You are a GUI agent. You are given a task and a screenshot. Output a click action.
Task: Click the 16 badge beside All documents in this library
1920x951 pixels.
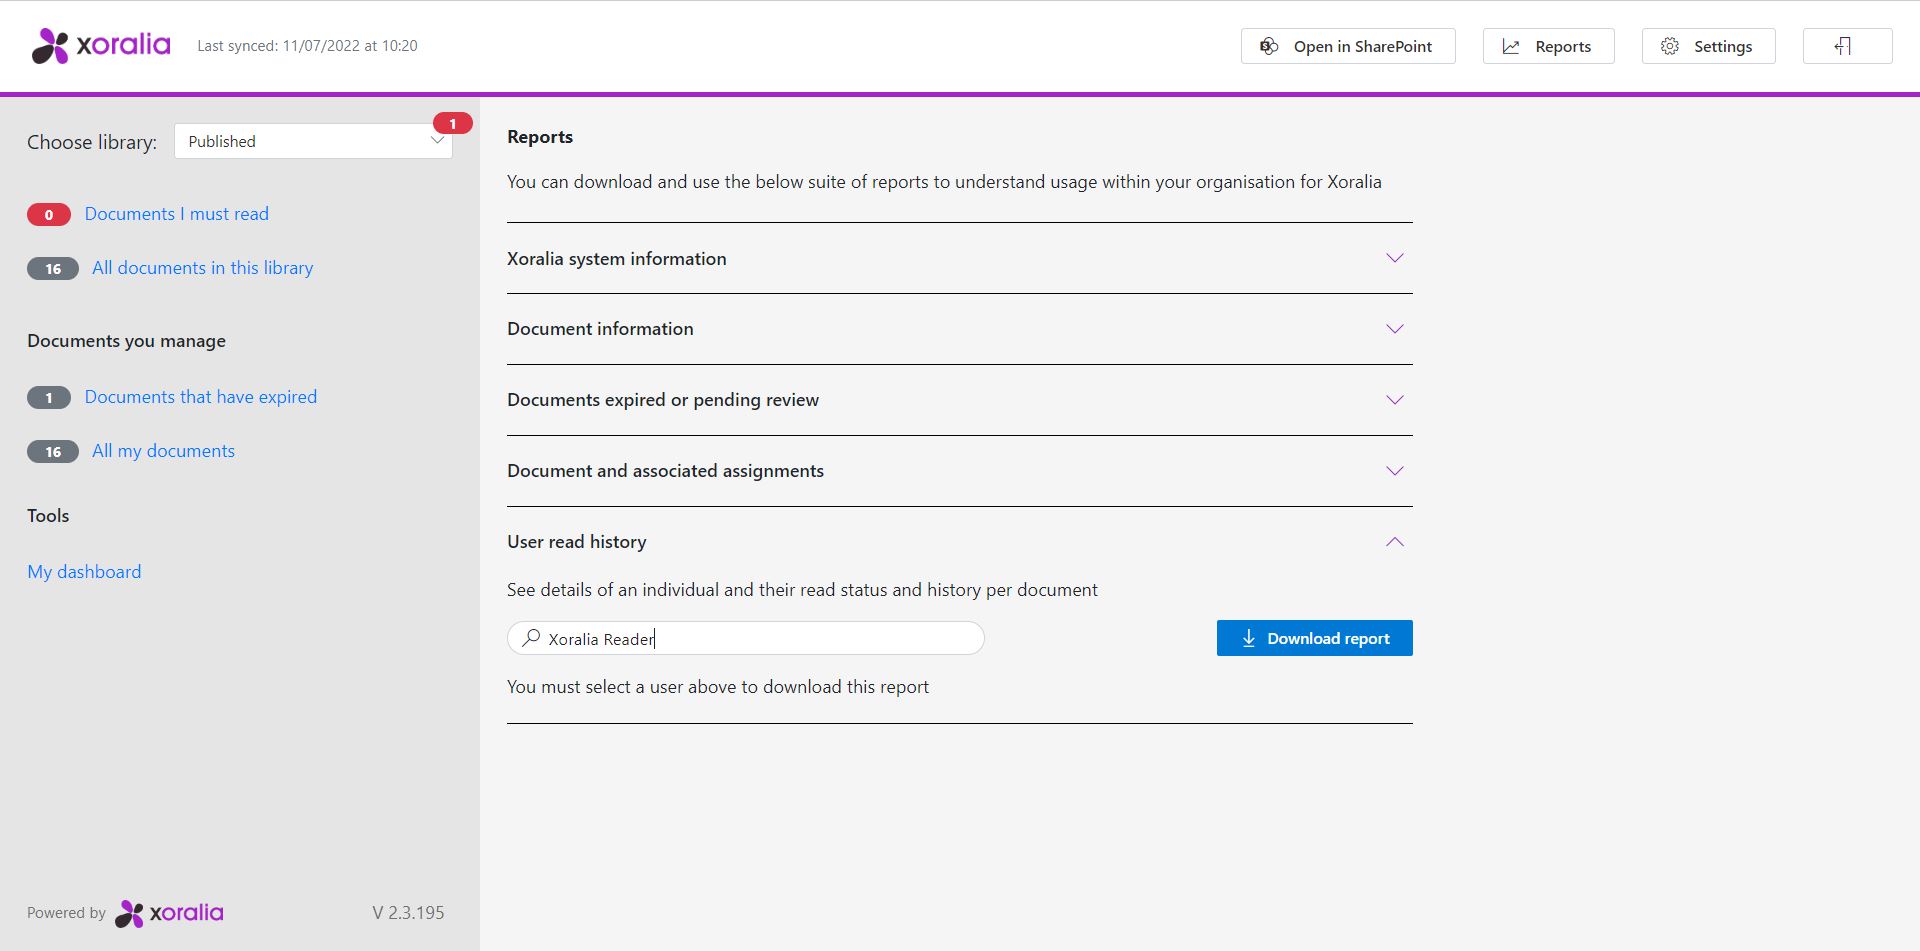(x=53, y=268)
